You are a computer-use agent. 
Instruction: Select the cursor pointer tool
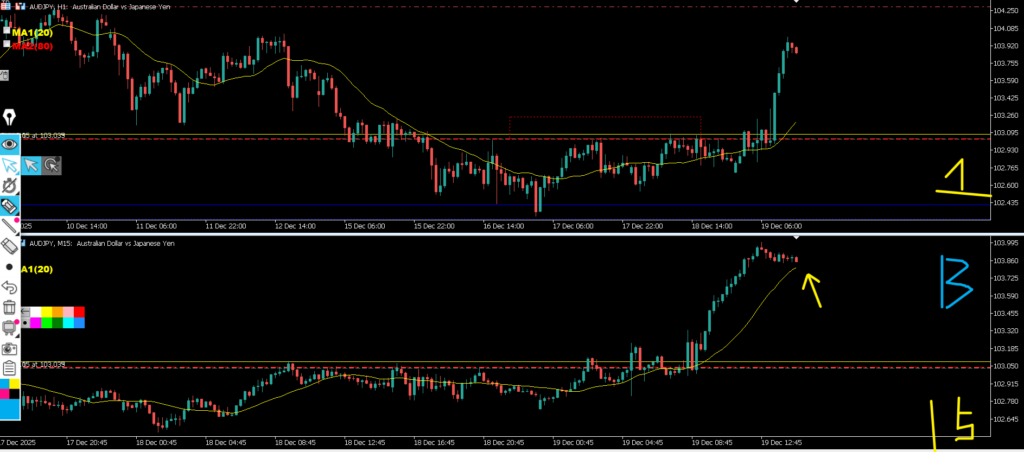pyautogui.click(x=10, y=165)
